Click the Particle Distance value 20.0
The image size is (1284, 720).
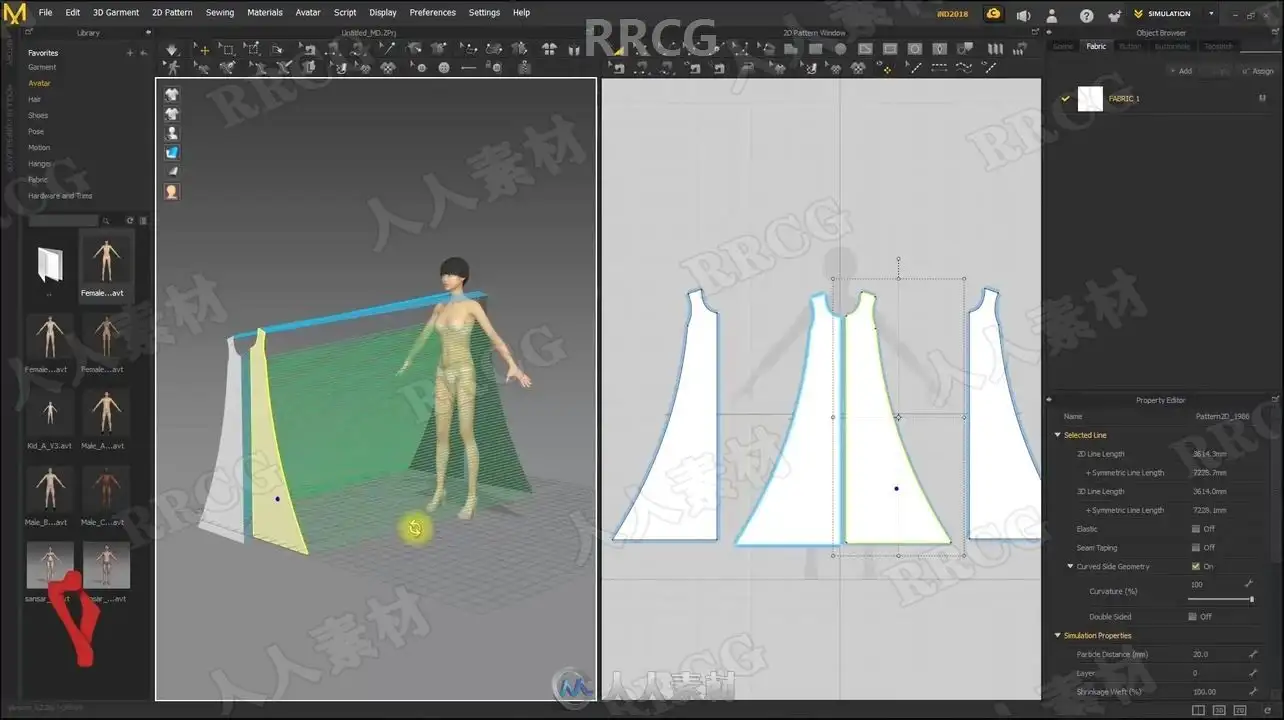coord(1200,654)
